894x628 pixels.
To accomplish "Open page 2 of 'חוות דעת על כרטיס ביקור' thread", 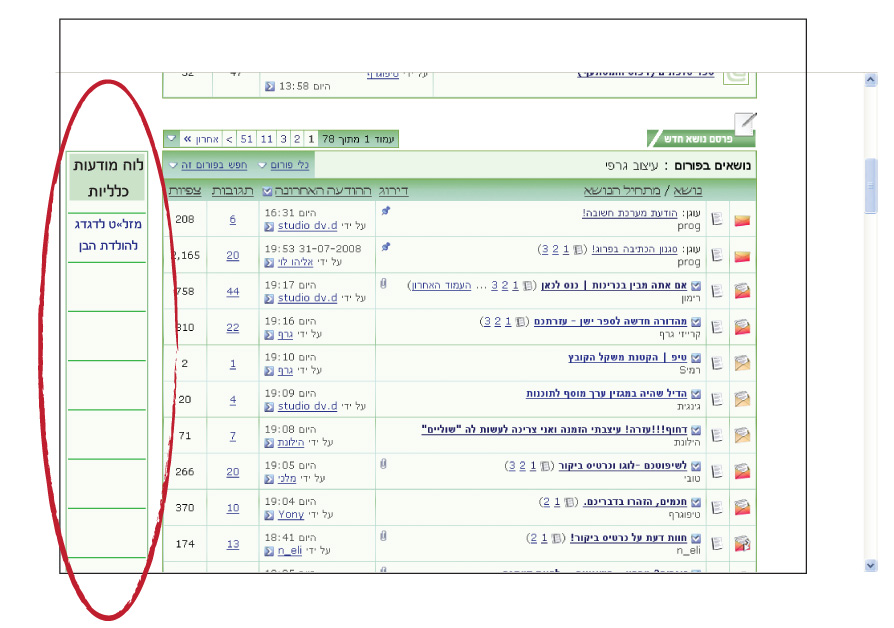I will coord(533,538).
